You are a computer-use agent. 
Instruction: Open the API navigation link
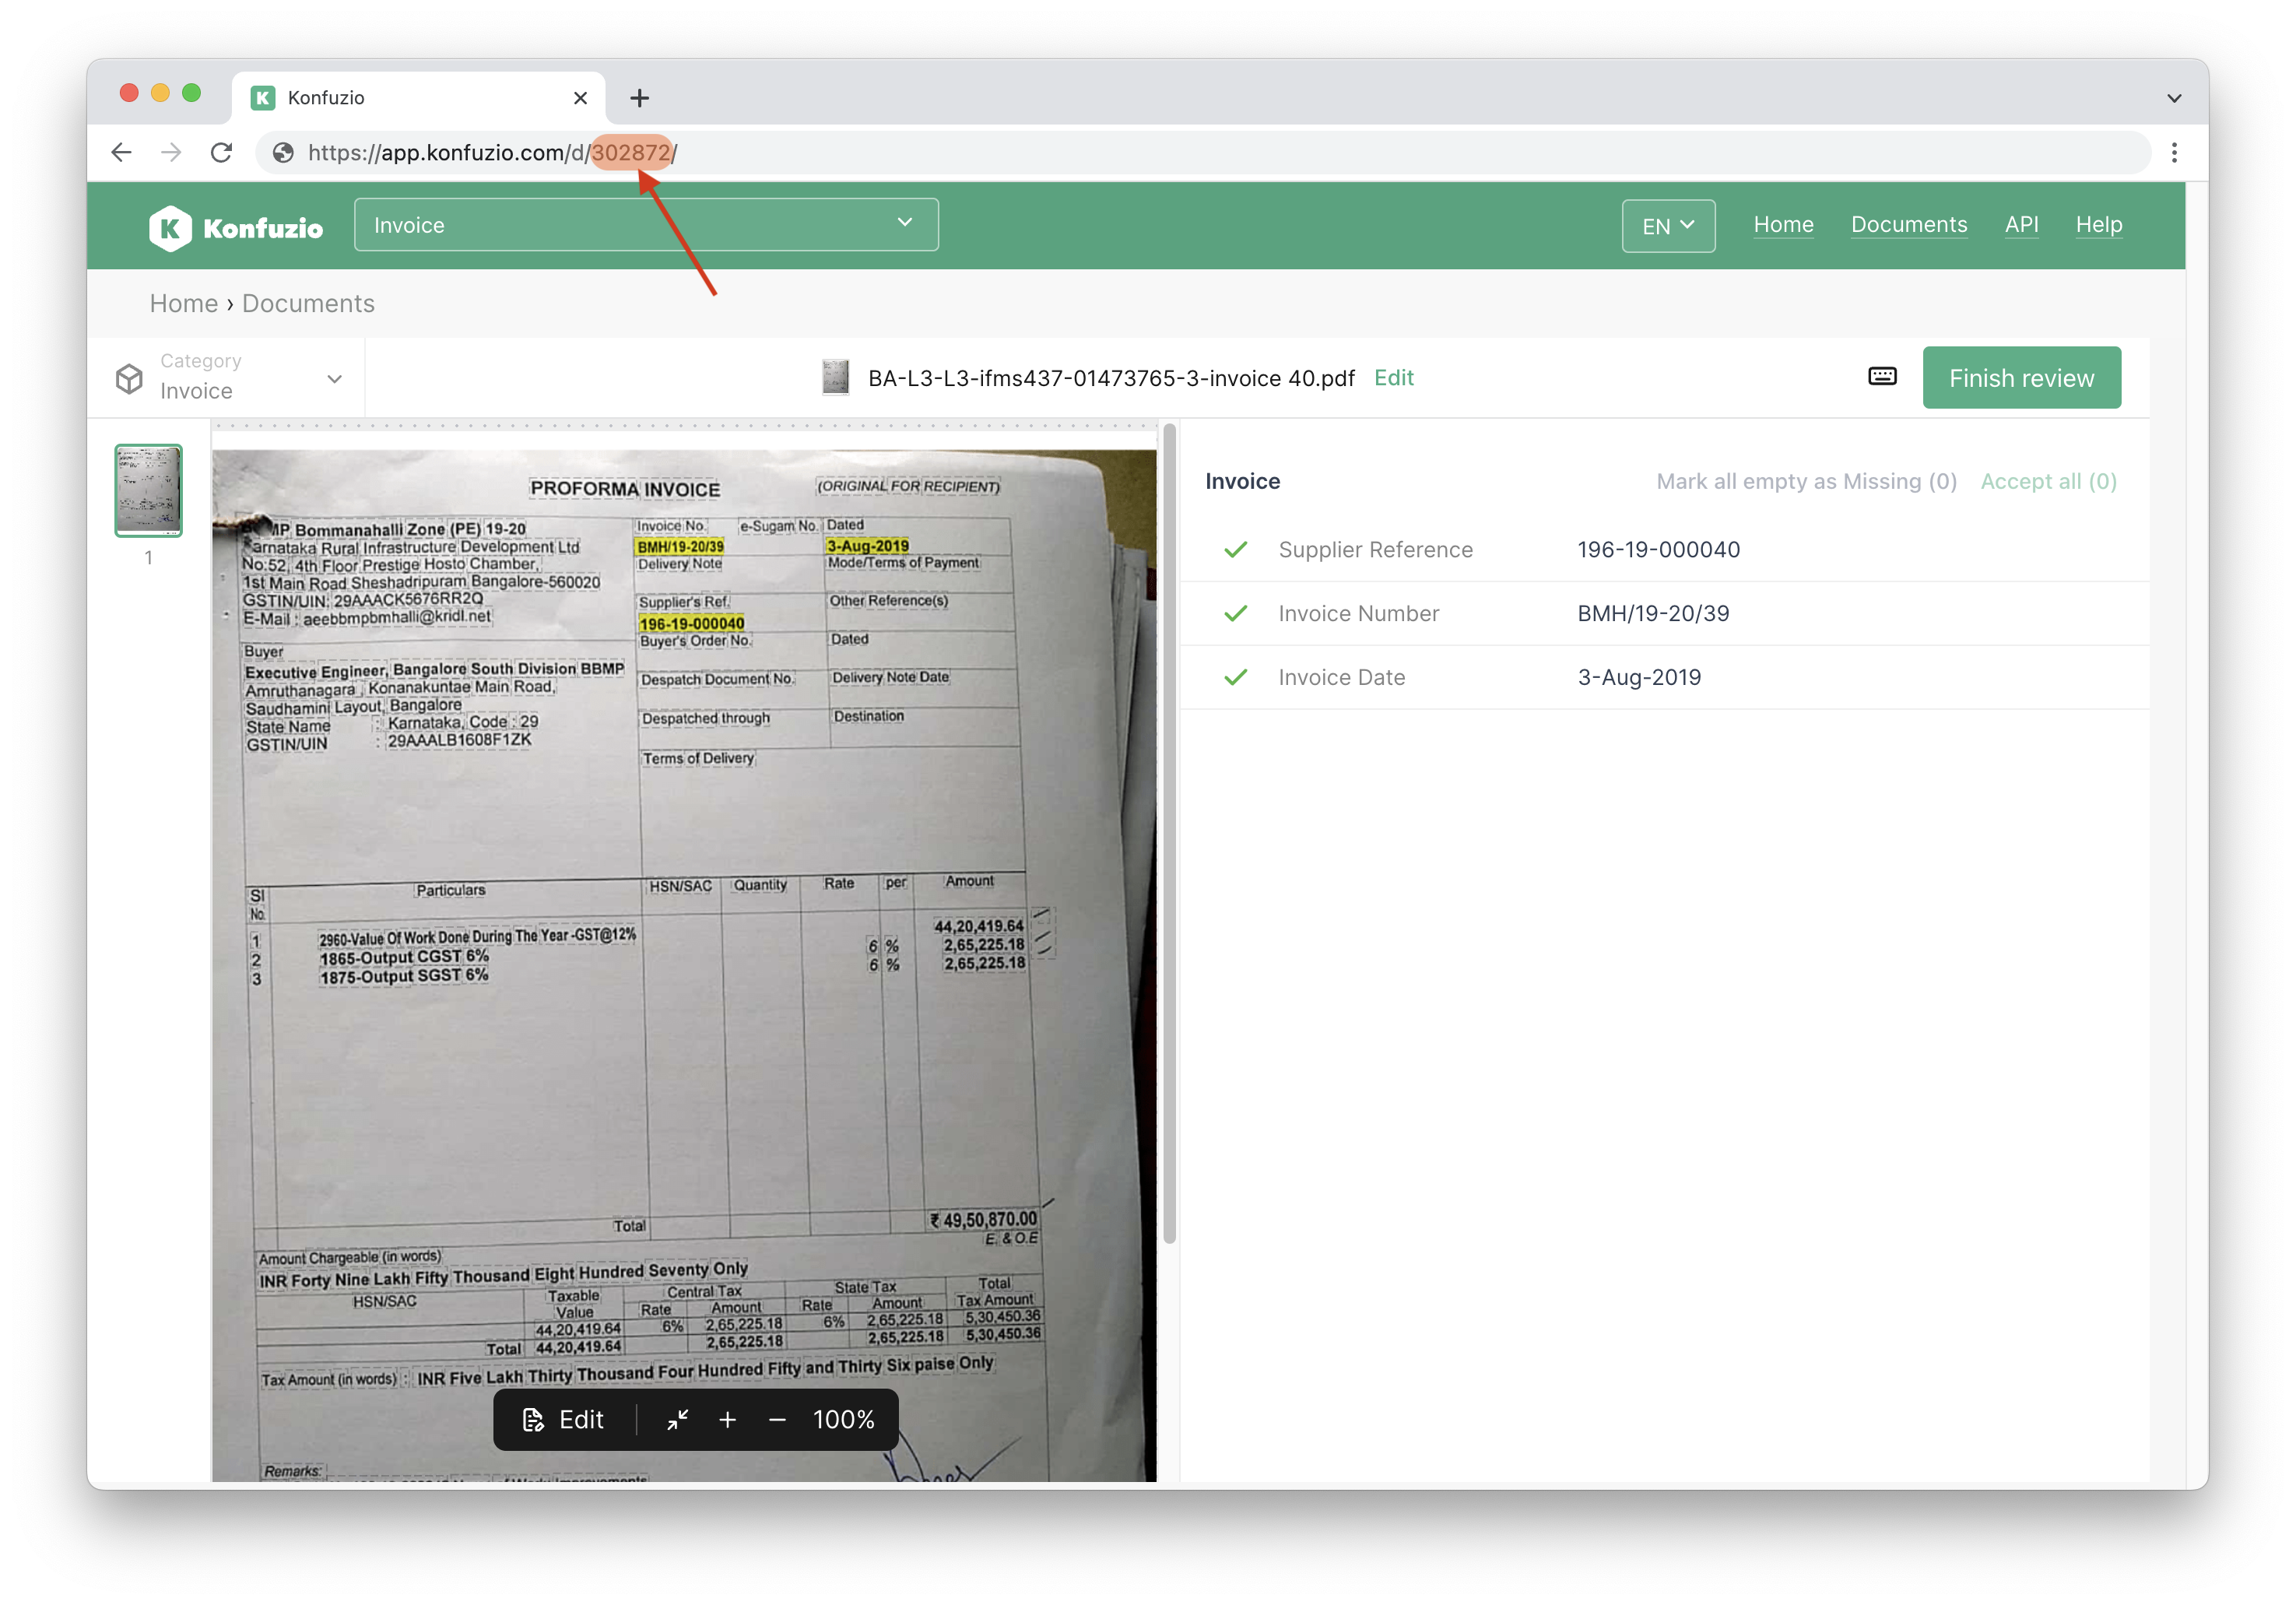pyautogui.click(x=2020, y=225)
